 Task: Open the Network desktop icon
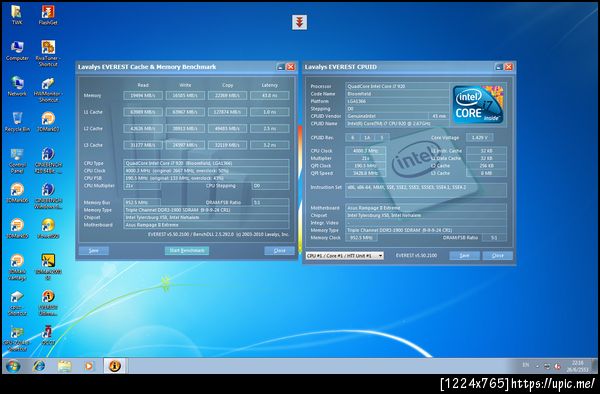coord(17,86)
